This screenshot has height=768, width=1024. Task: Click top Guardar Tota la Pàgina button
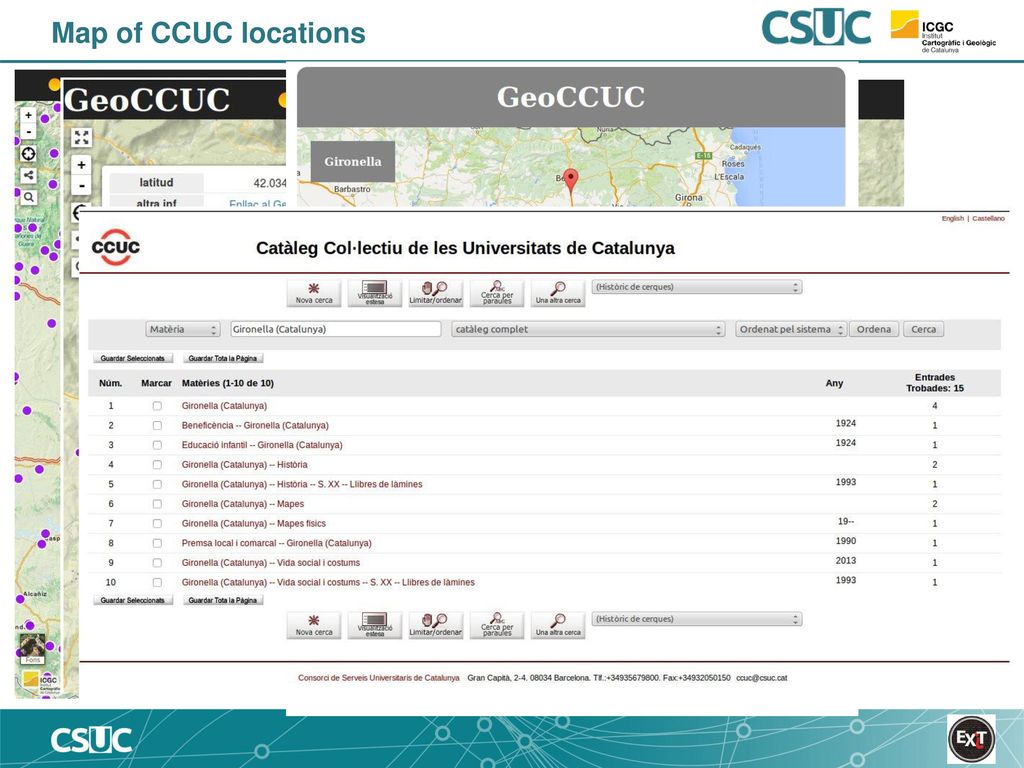tap(223, 358)
